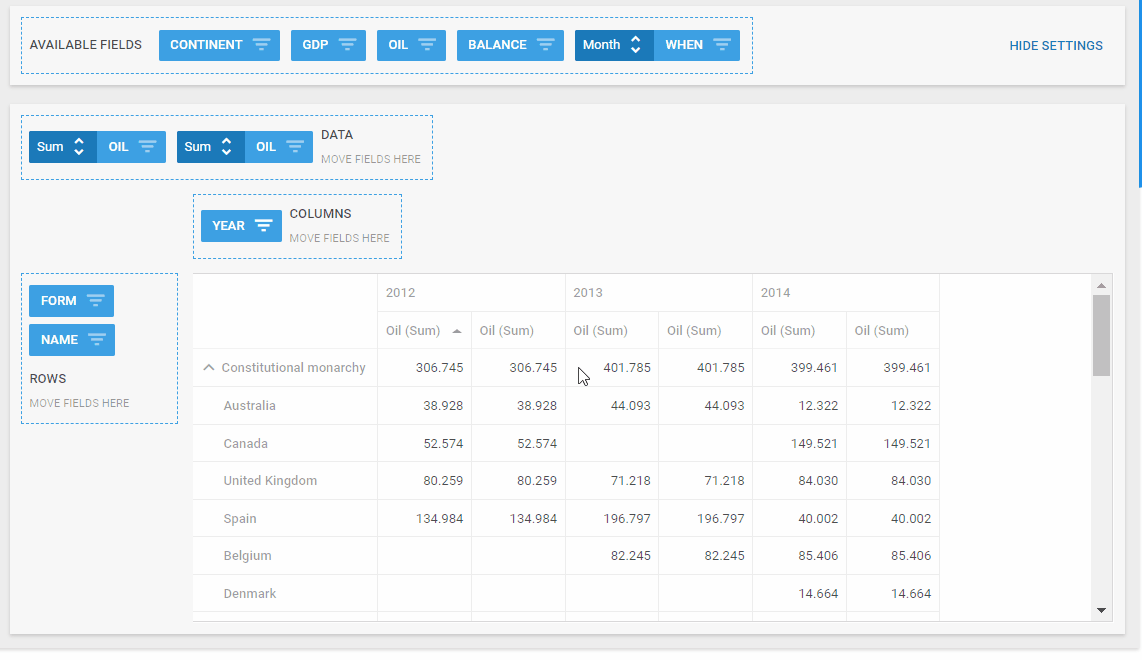Image resolution: width=1142 pixels, height=660 pixels.
Task: Open the filter on the BALANCE field
Action: 545,45
